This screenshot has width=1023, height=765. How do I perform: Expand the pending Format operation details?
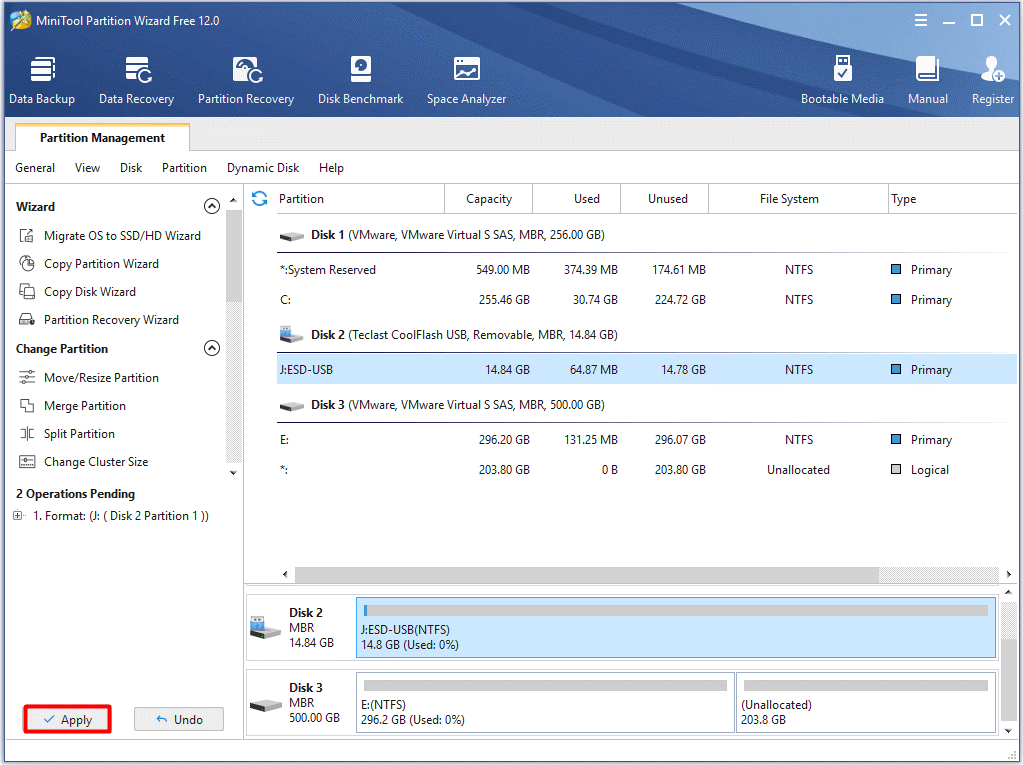click(x=18, y=516)
